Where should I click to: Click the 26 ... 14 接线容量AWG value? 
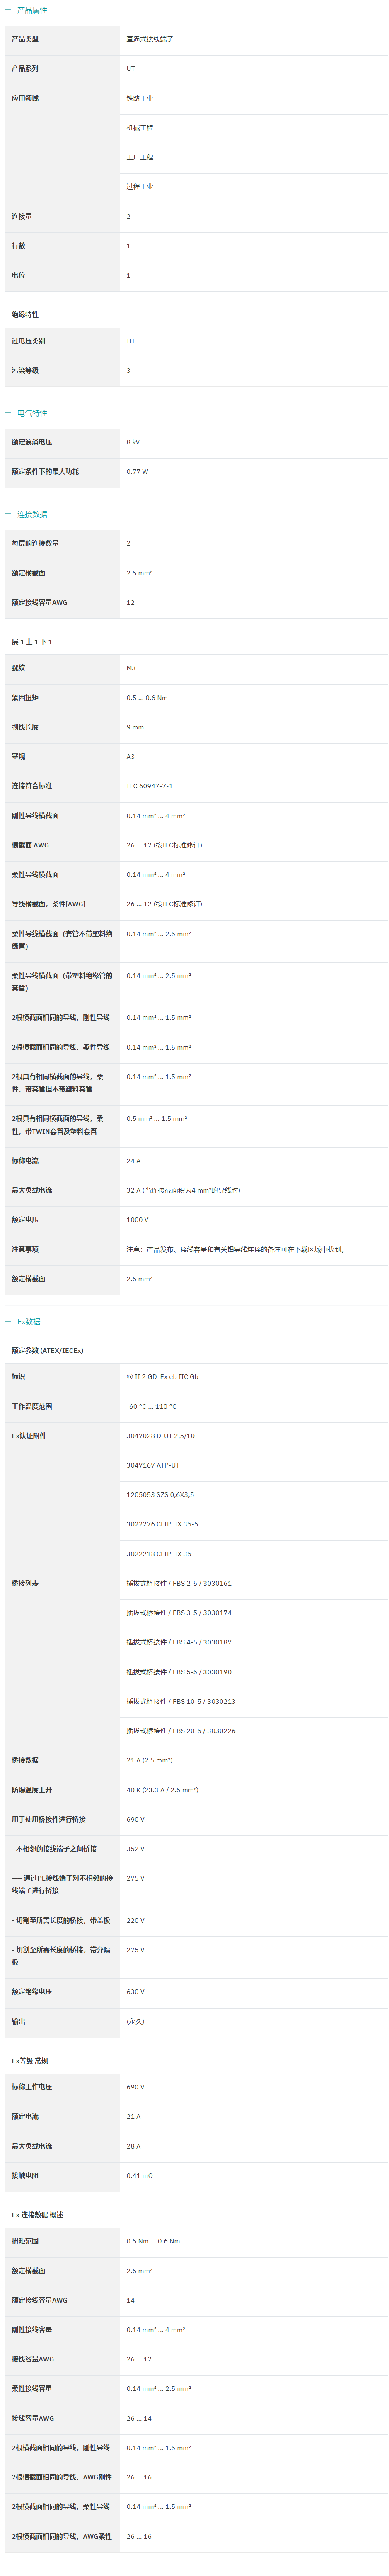point(139,2418)
